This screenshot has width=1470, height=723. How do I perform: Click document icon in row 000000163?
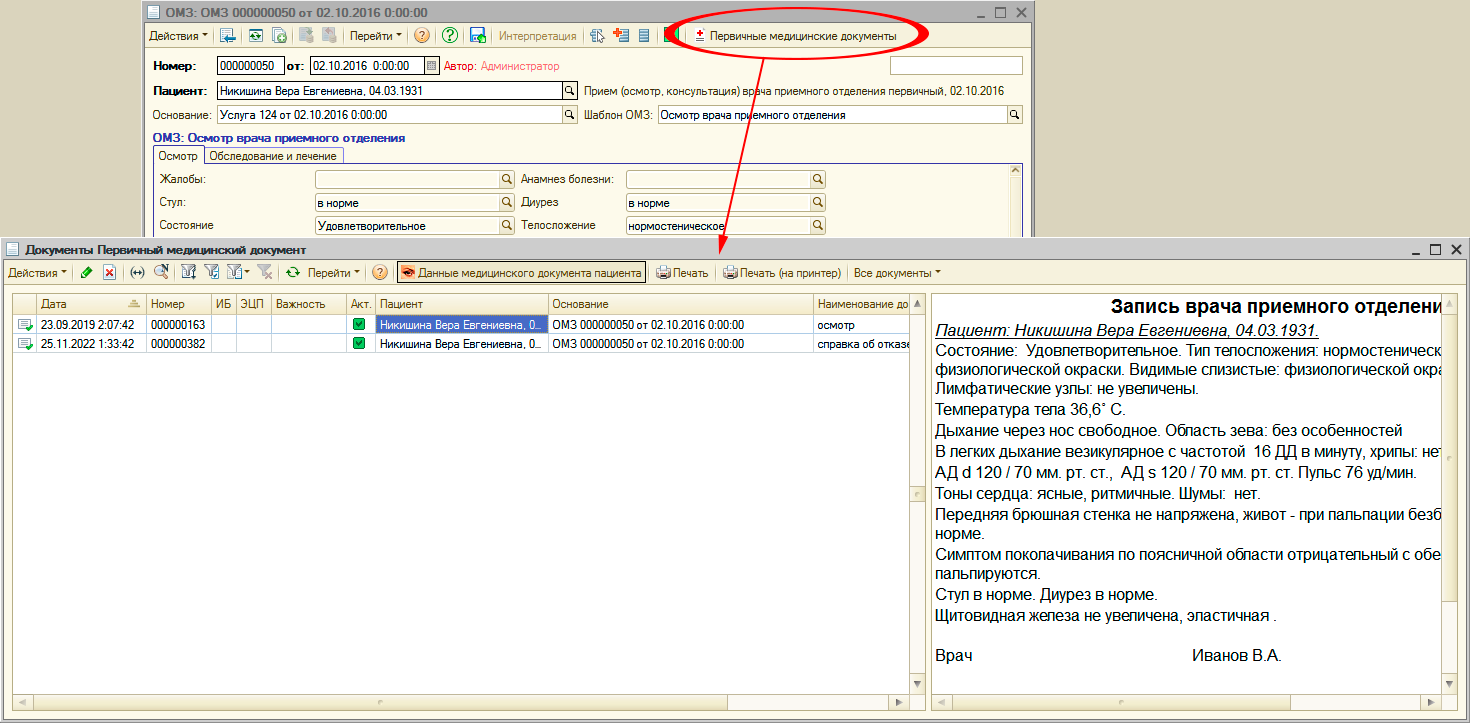[x=24, y=324]
